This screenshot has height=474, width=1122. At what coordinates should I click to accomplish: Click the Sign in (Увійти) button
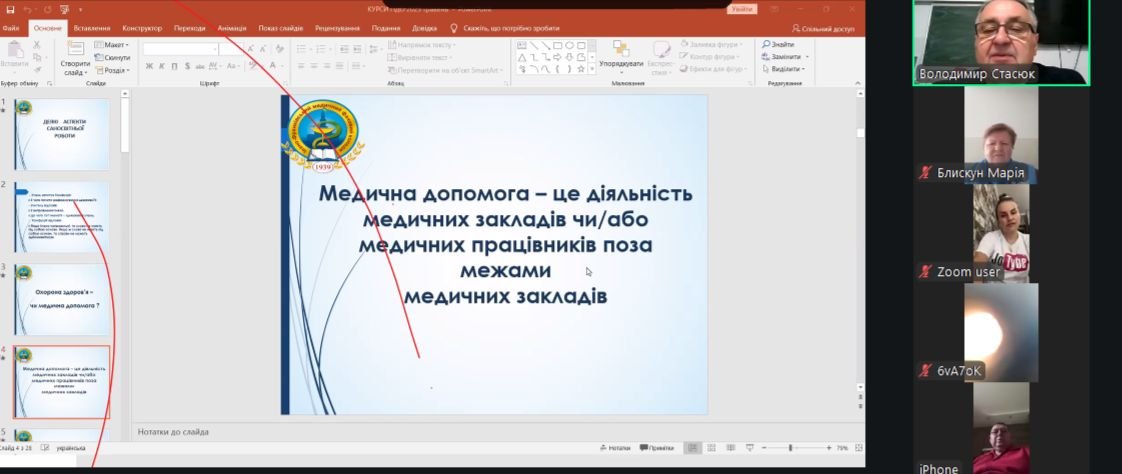coord(743,8)
